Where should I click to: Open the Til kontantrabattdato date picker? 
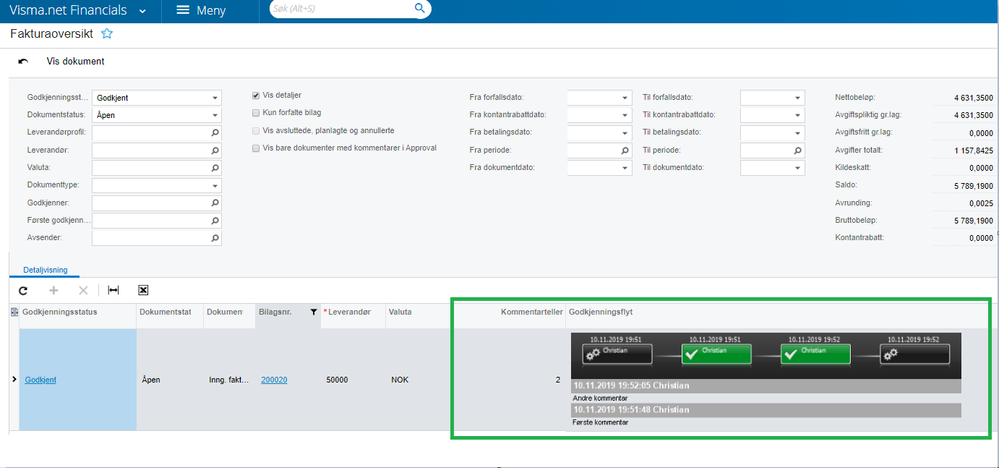tap(797, 115)
